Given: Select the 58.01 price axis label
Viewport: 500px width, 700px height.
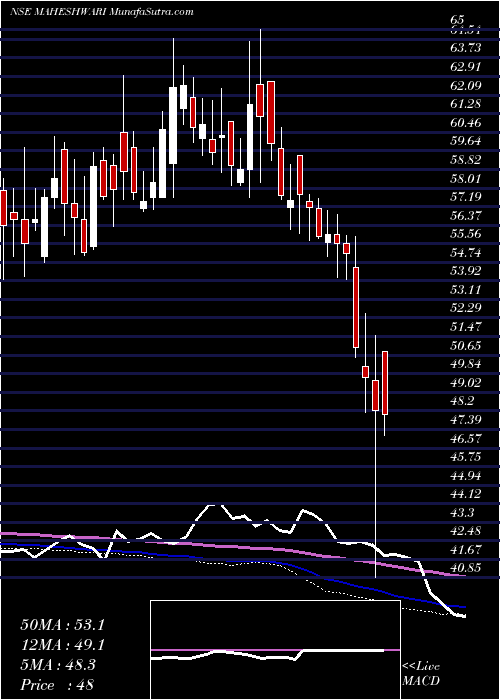Looking at the screenshot, I should (x=466, y=179).
